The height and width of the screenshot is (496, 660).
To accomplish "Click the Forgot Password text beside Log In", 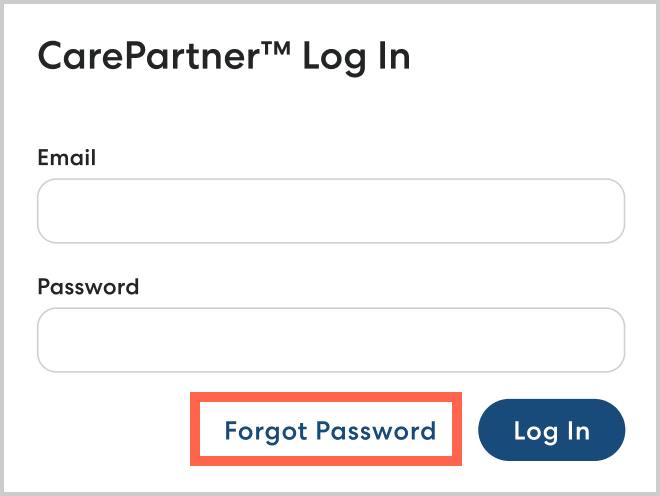I will [330, 431].
